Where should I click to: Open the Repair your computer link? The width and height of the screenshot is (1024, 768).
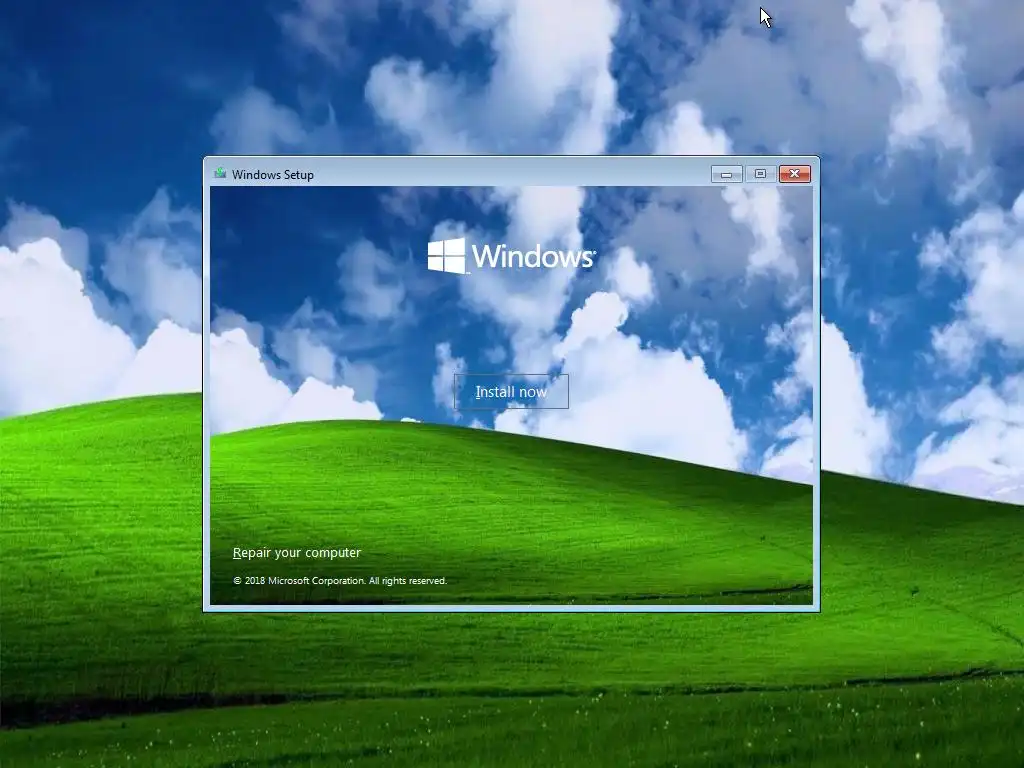point(296,552)
